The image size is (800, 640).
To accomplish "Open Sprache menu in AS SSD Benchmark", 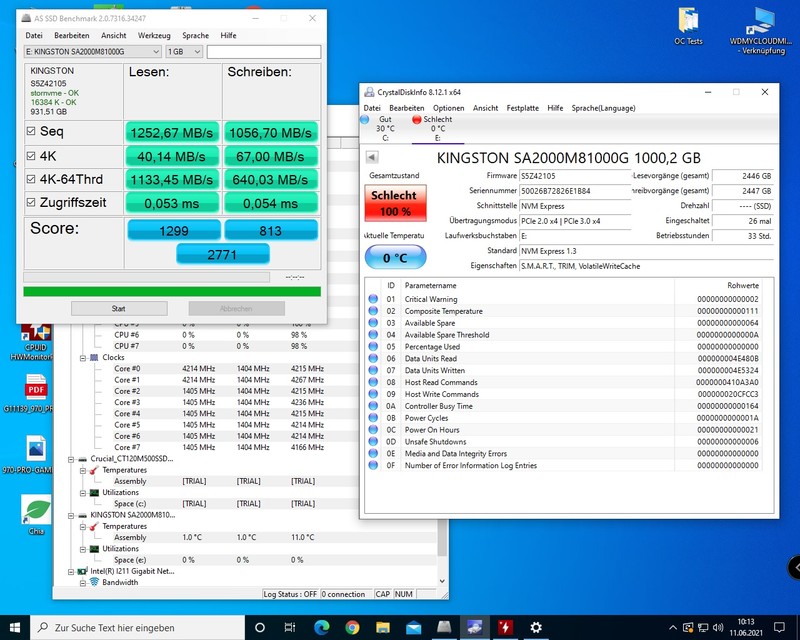I will point(195,35).
